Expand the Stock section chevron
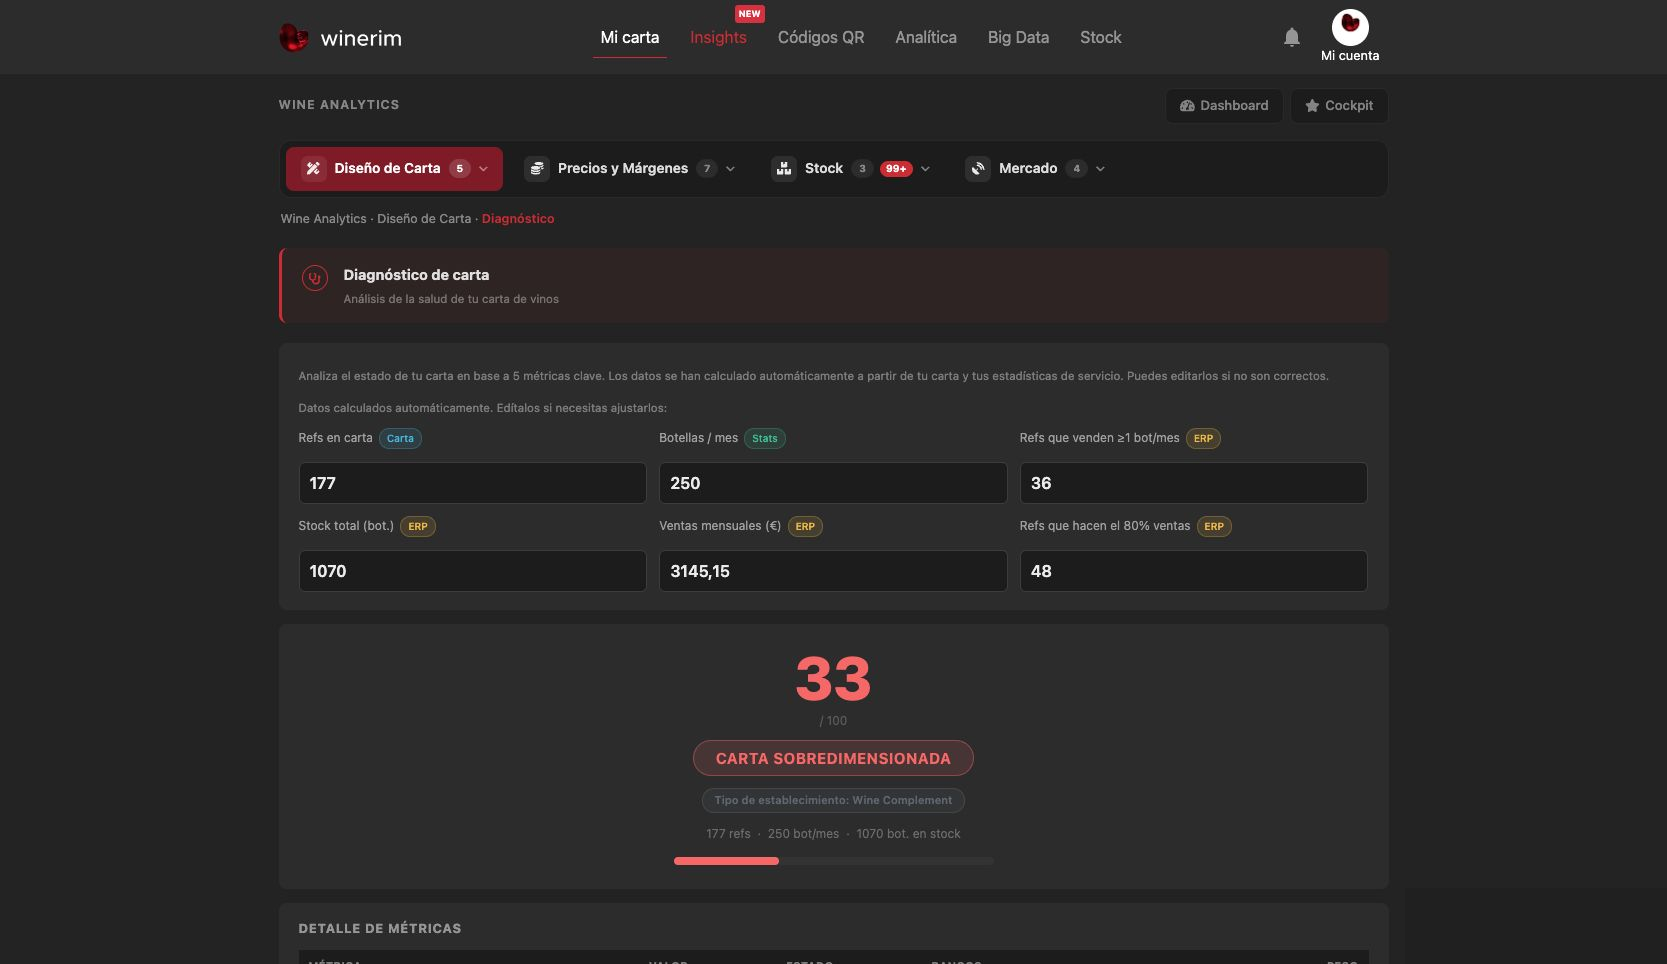The image size is (1667, 964). [925, 169]
